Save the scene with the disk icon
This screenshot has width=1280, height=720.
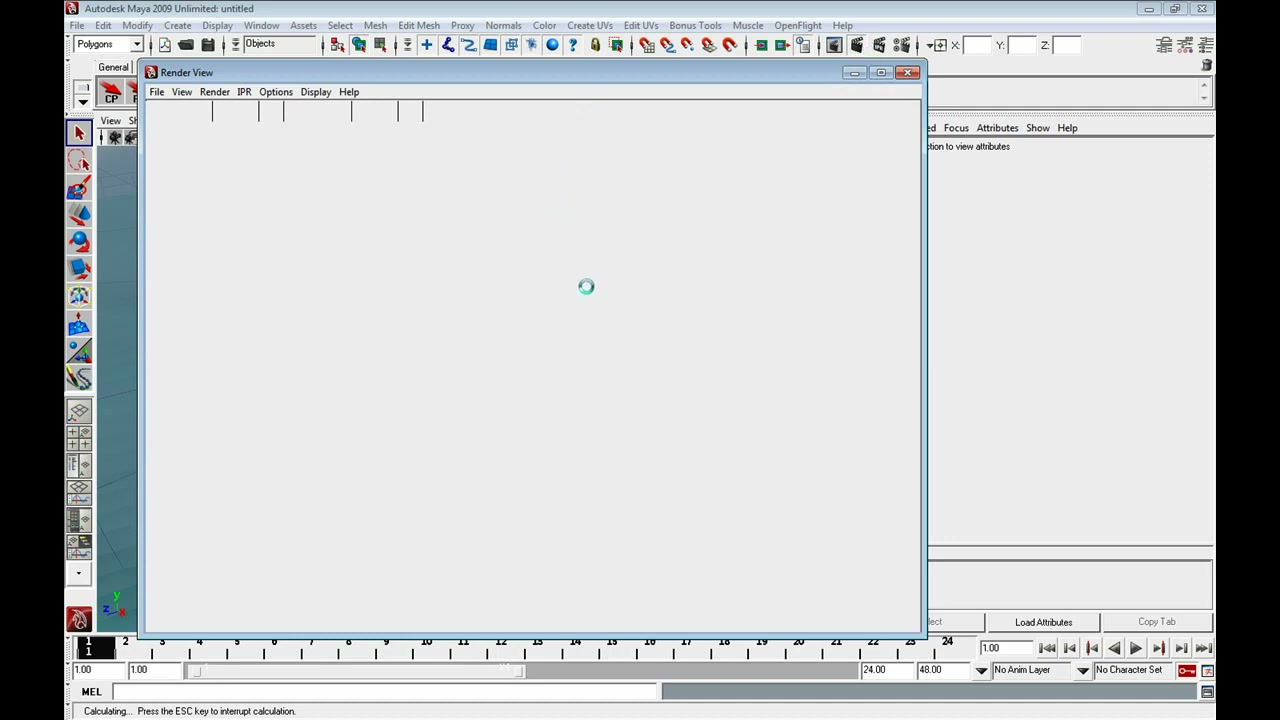[208, 45]
